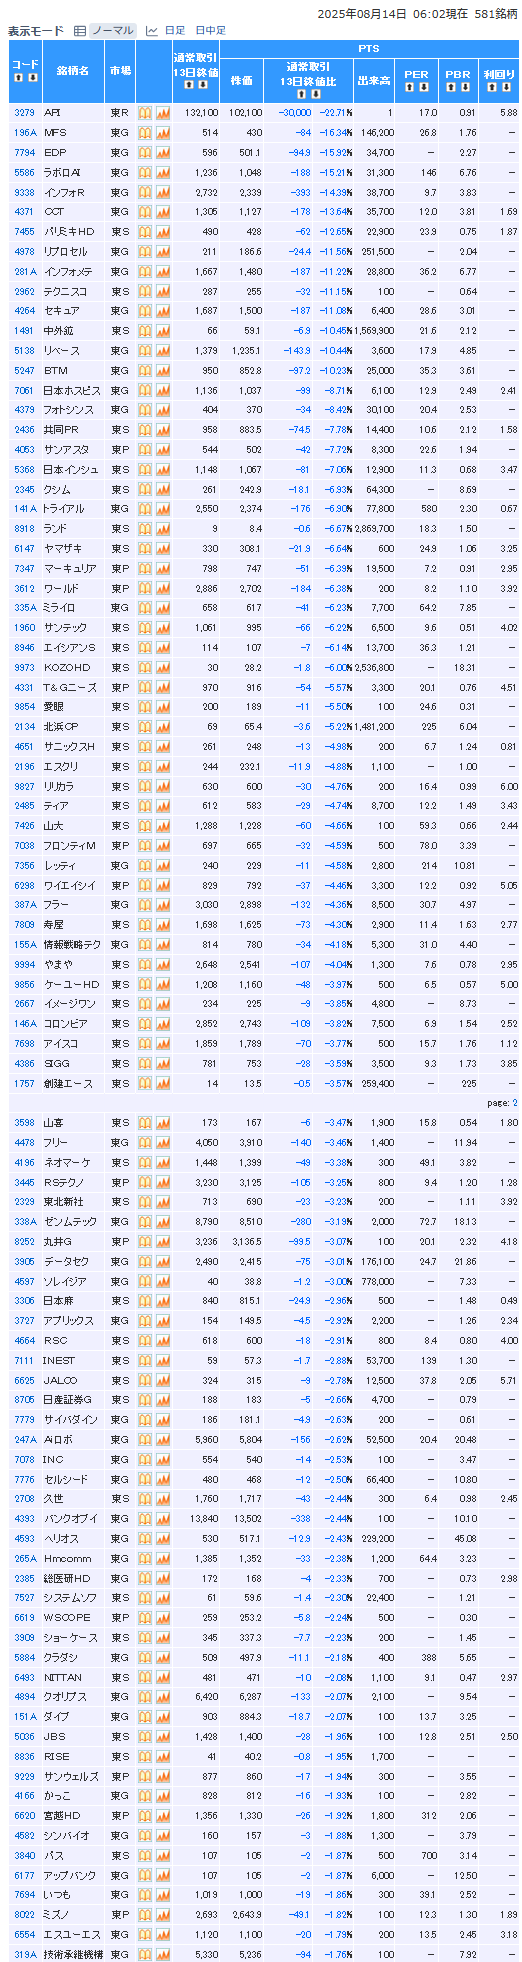Open stock code 8918 link
Viewport: 522px width, 1962px height.
[25, 528]
